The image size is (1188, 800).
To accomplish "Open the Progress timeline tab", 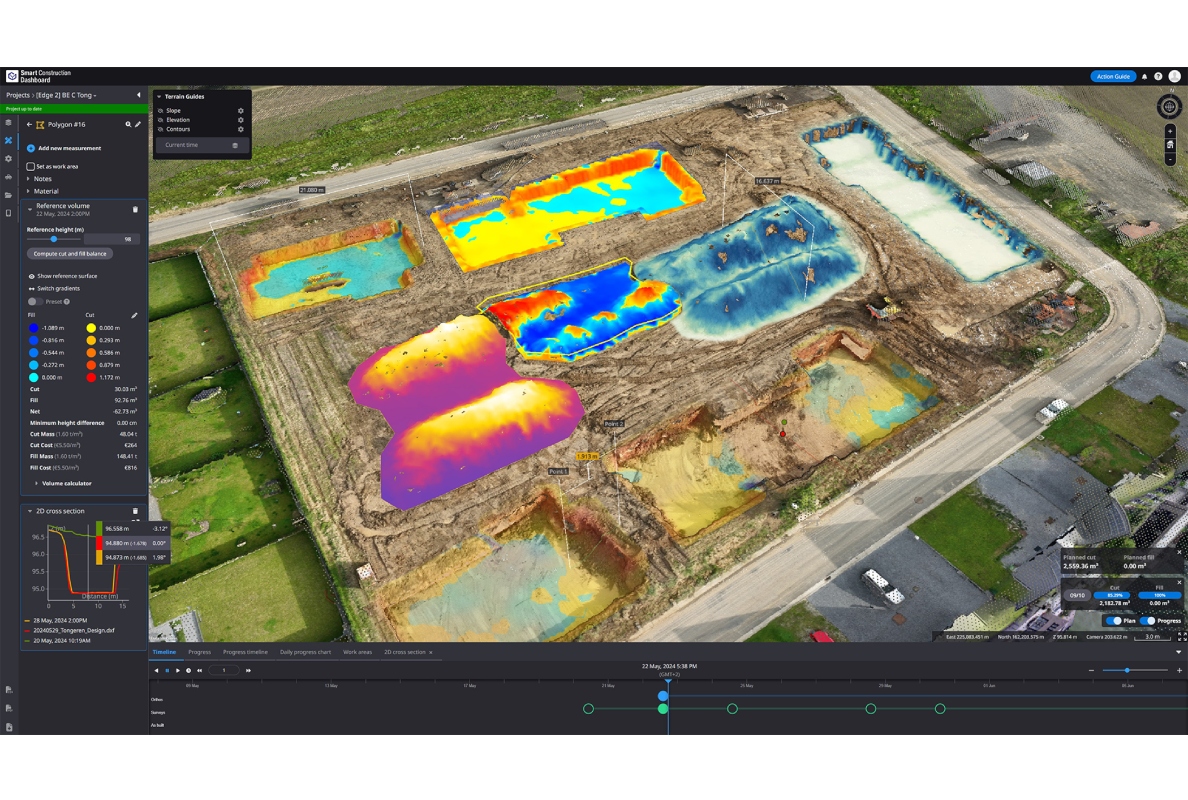I will (x=245, y=652).
